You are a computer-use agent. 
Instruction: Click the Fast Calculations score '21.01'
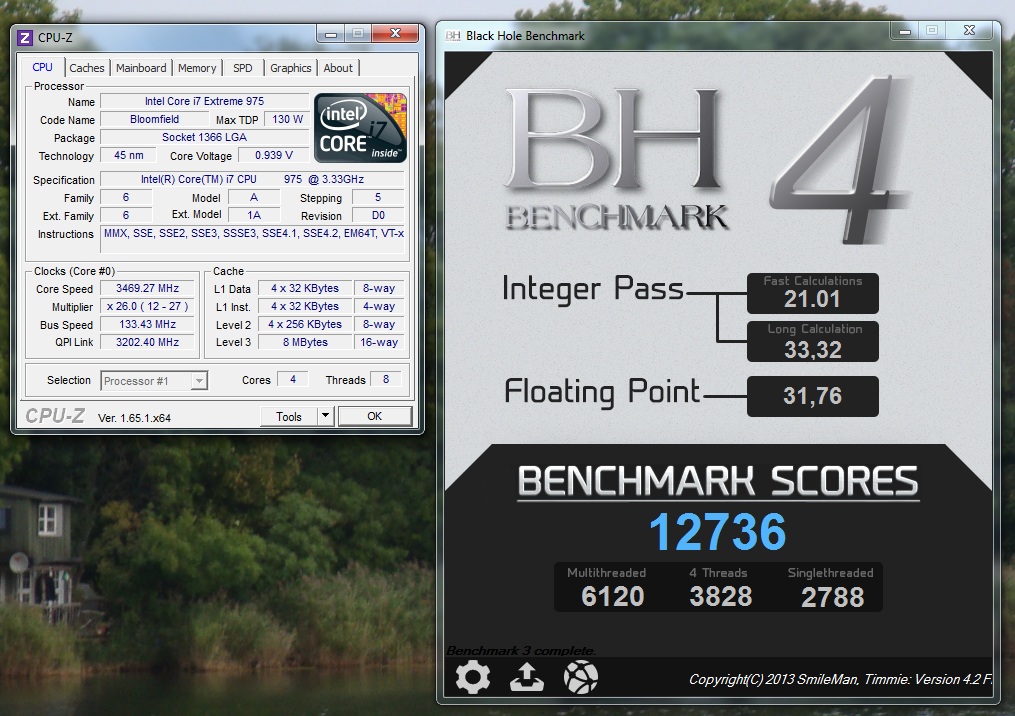[x=812, y=299]
